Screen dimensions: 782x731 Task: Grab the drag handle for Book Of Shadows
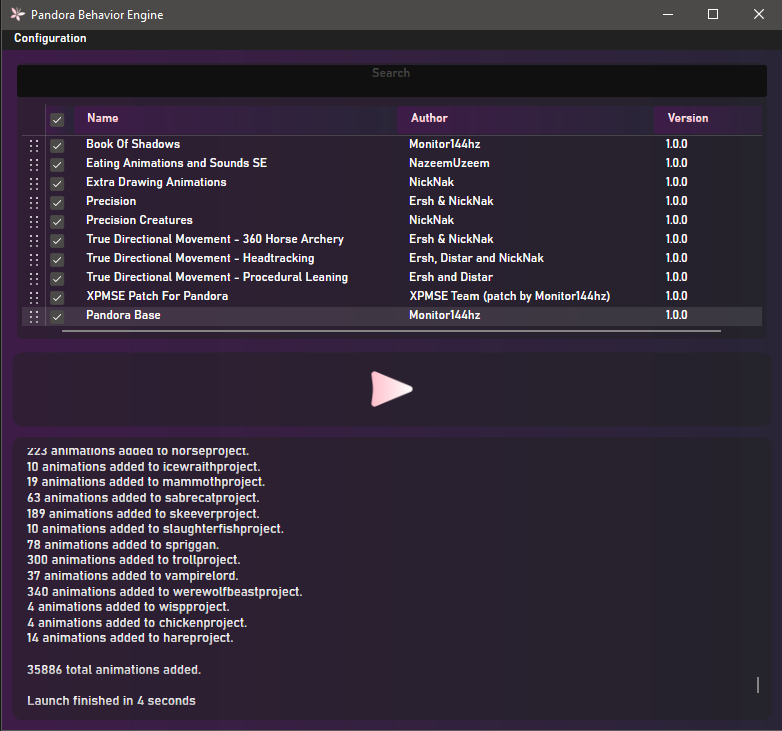pos(34,146)
